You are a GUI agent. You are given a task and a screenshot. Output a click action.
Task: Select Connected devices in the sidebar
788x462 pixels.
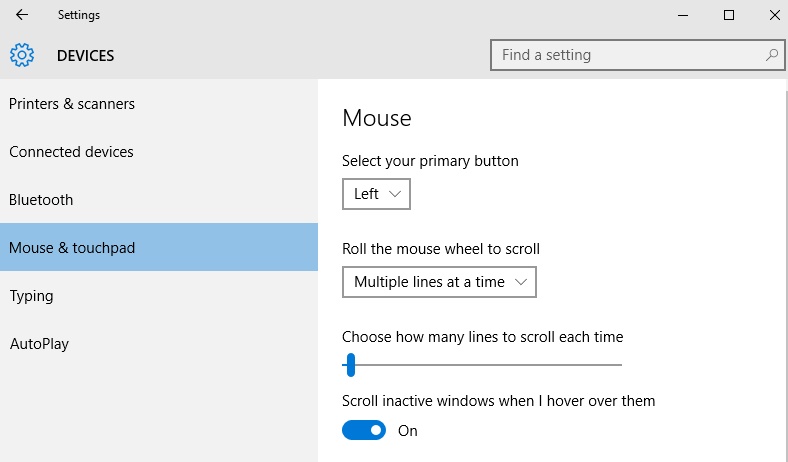point(71,152)
